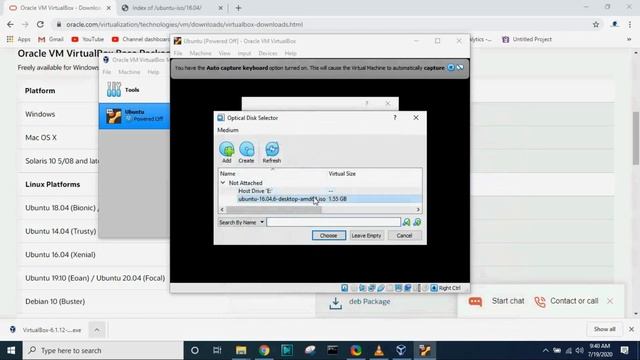
Task: Click the taskbar search box
Action: pyautogui.click(x=103, y=351)
